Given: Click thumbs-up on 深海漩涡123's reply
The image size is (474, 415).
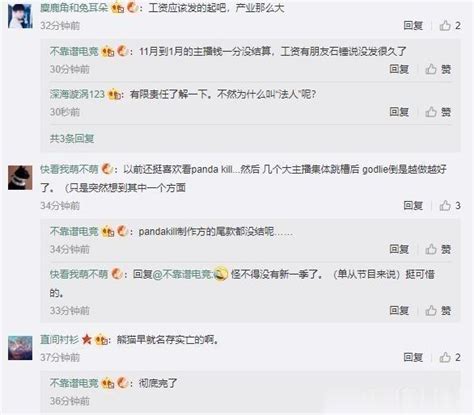Looking at the screenshot, I should click(438, 112).
